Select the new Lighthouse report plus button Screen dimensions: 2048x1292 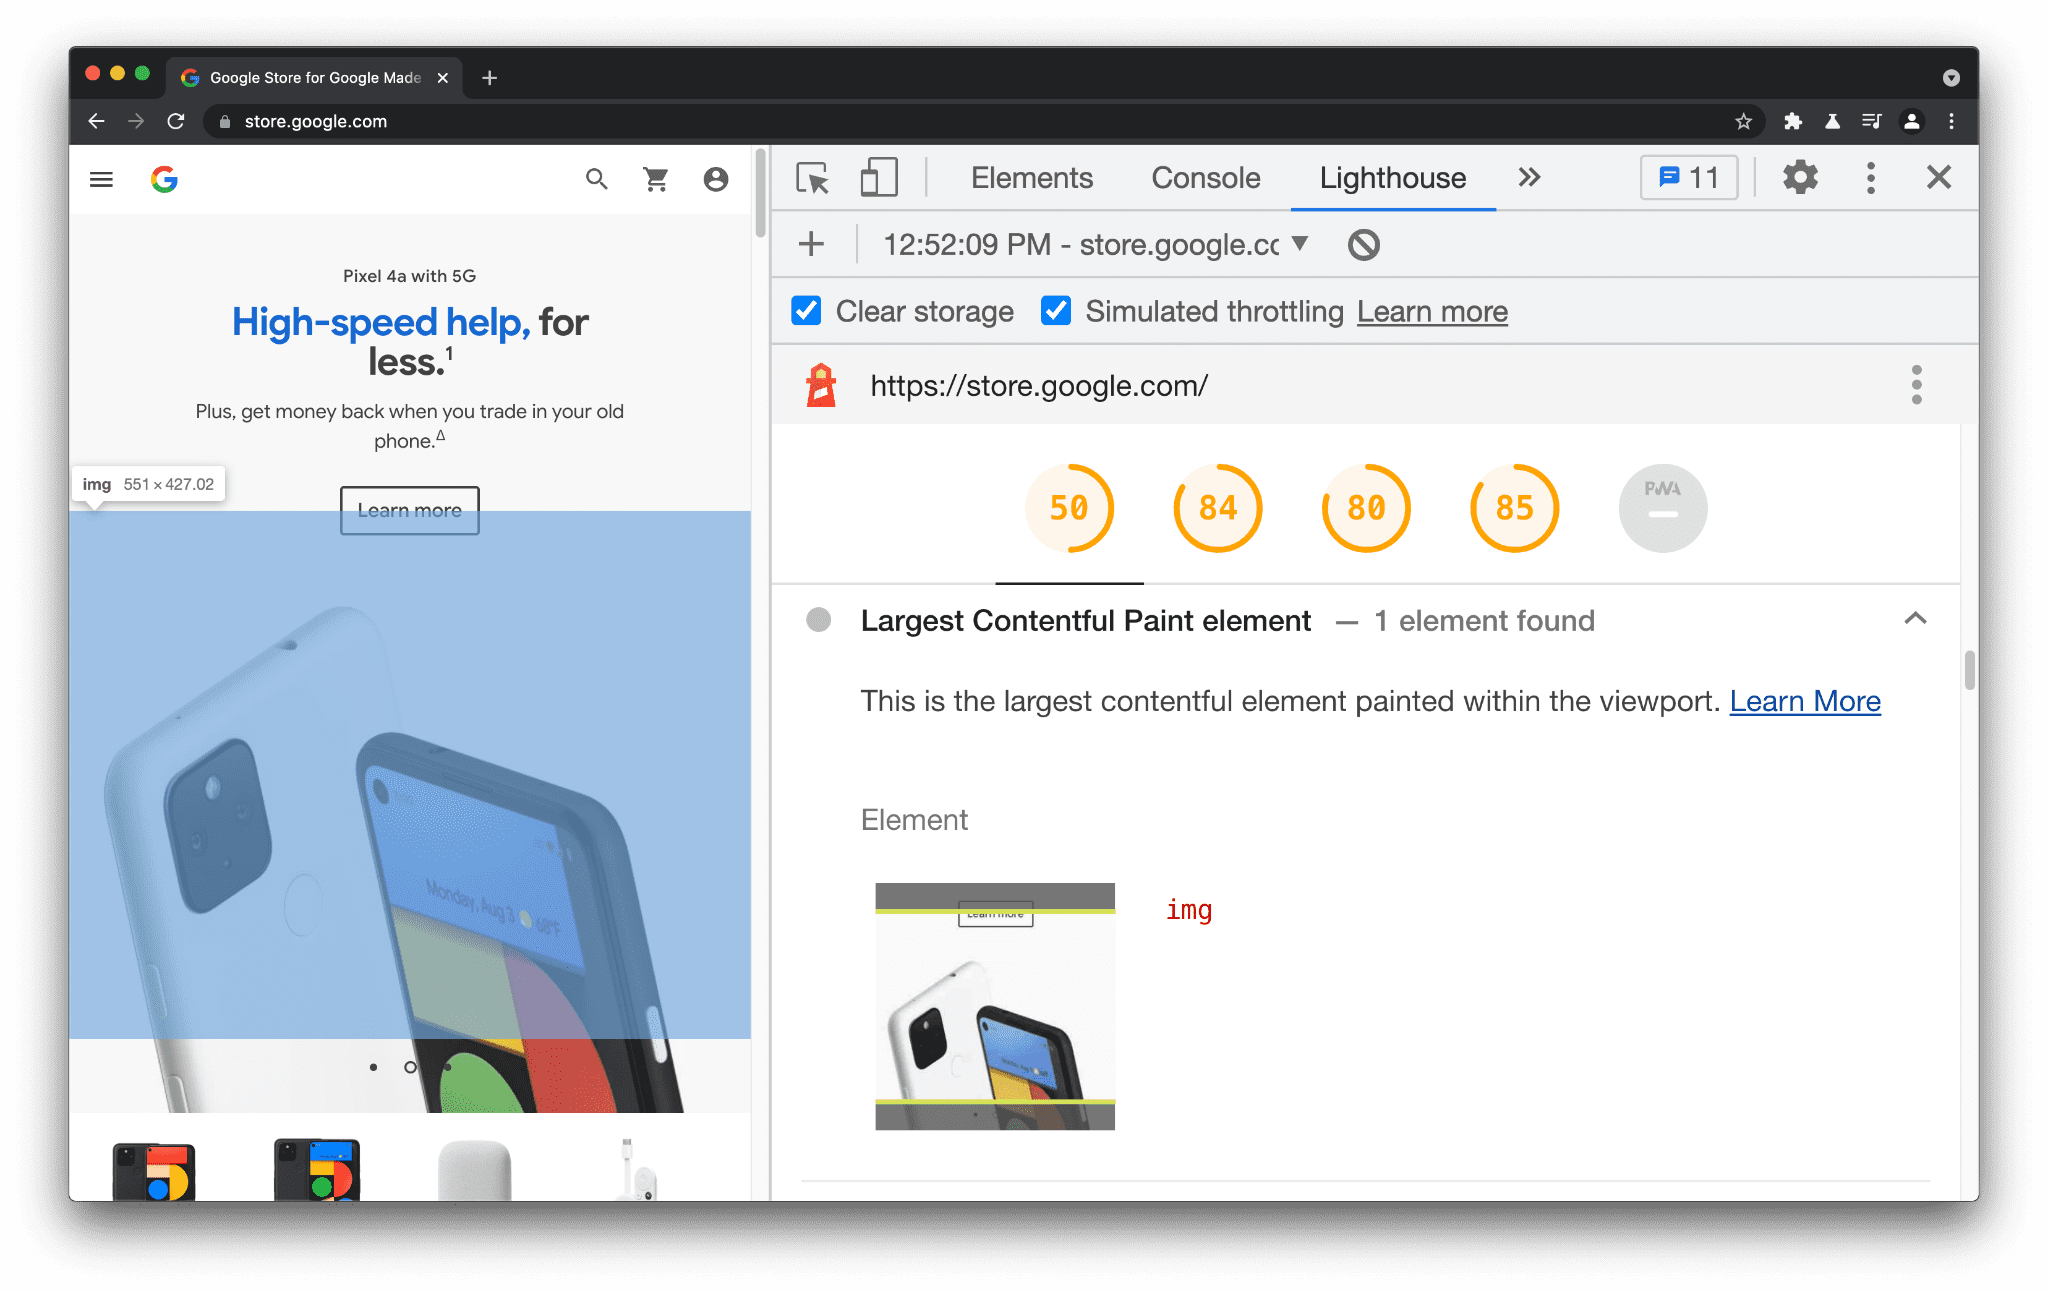[814, 243]
